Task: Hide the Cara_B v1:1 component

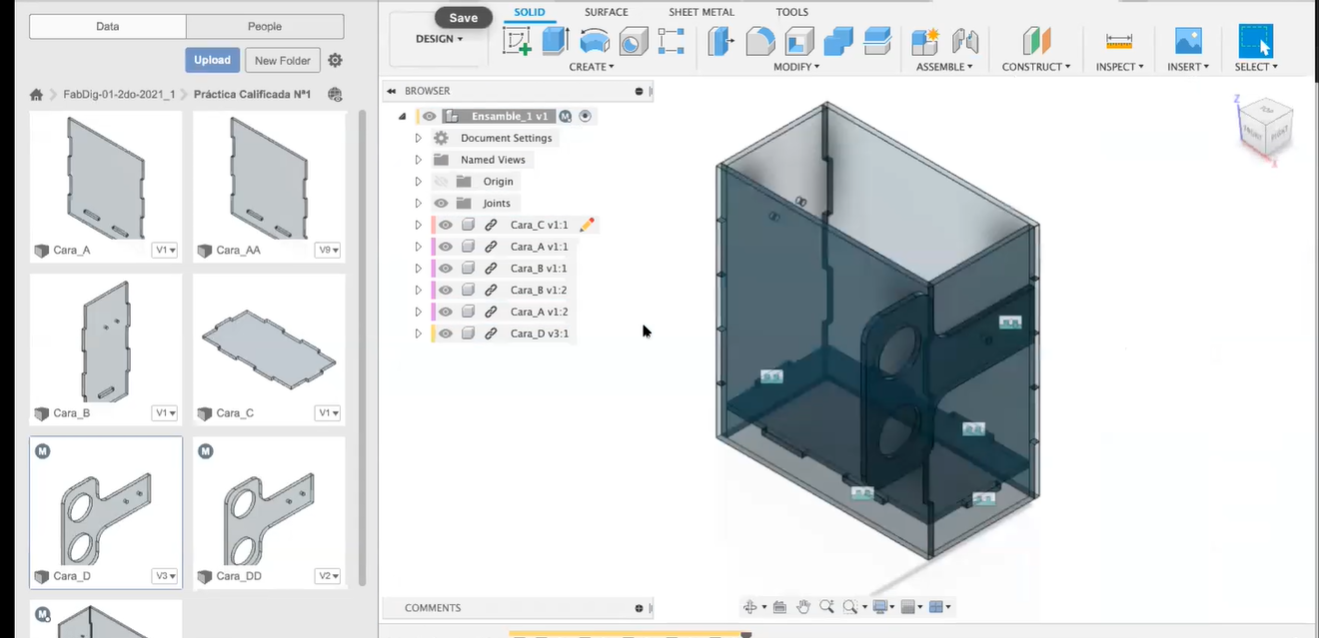Action: pyautogui.click(x=446, y=268)
